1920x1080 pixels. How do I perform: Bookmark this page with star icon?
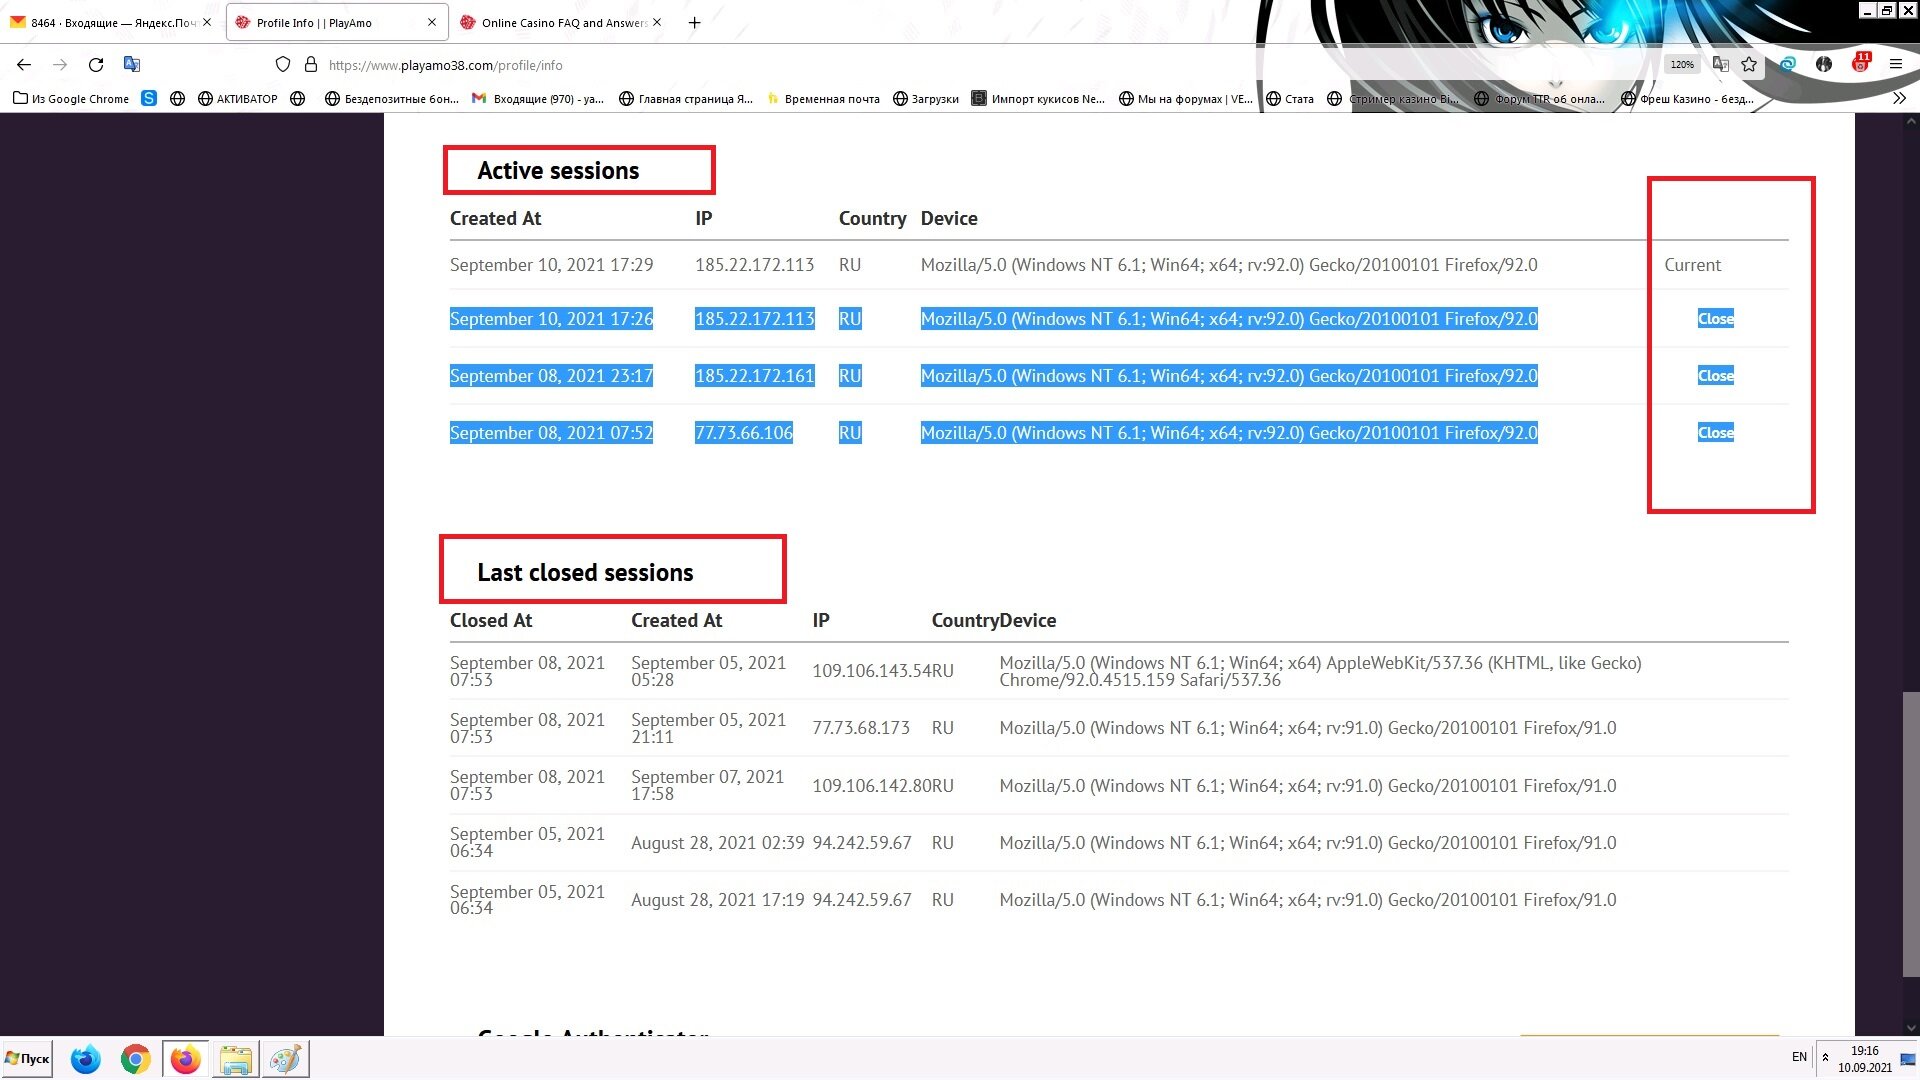coord(1749,65)
